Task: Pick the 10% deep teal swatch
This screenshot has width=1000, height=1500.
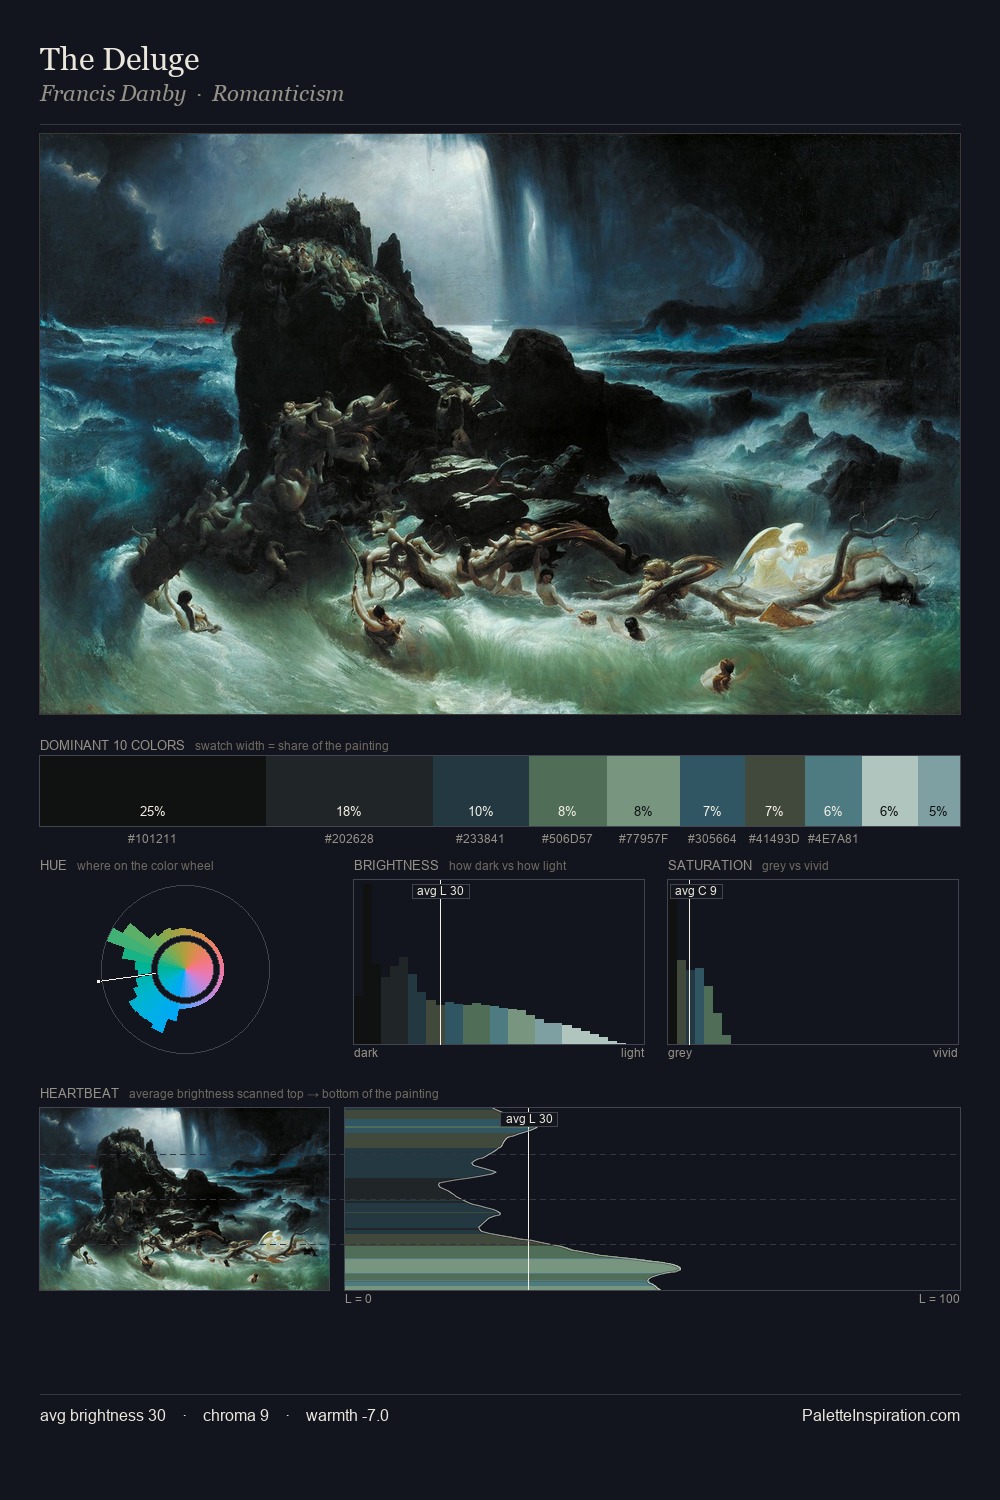Action: [481, 791]
